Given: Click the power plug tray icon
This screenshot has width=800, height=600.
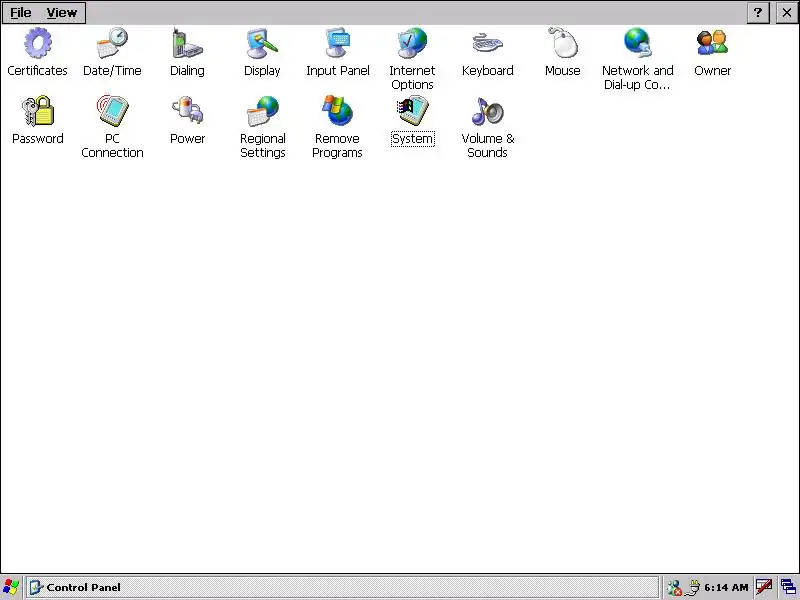Looking at the screenshot, I should (x=692, y=588).
